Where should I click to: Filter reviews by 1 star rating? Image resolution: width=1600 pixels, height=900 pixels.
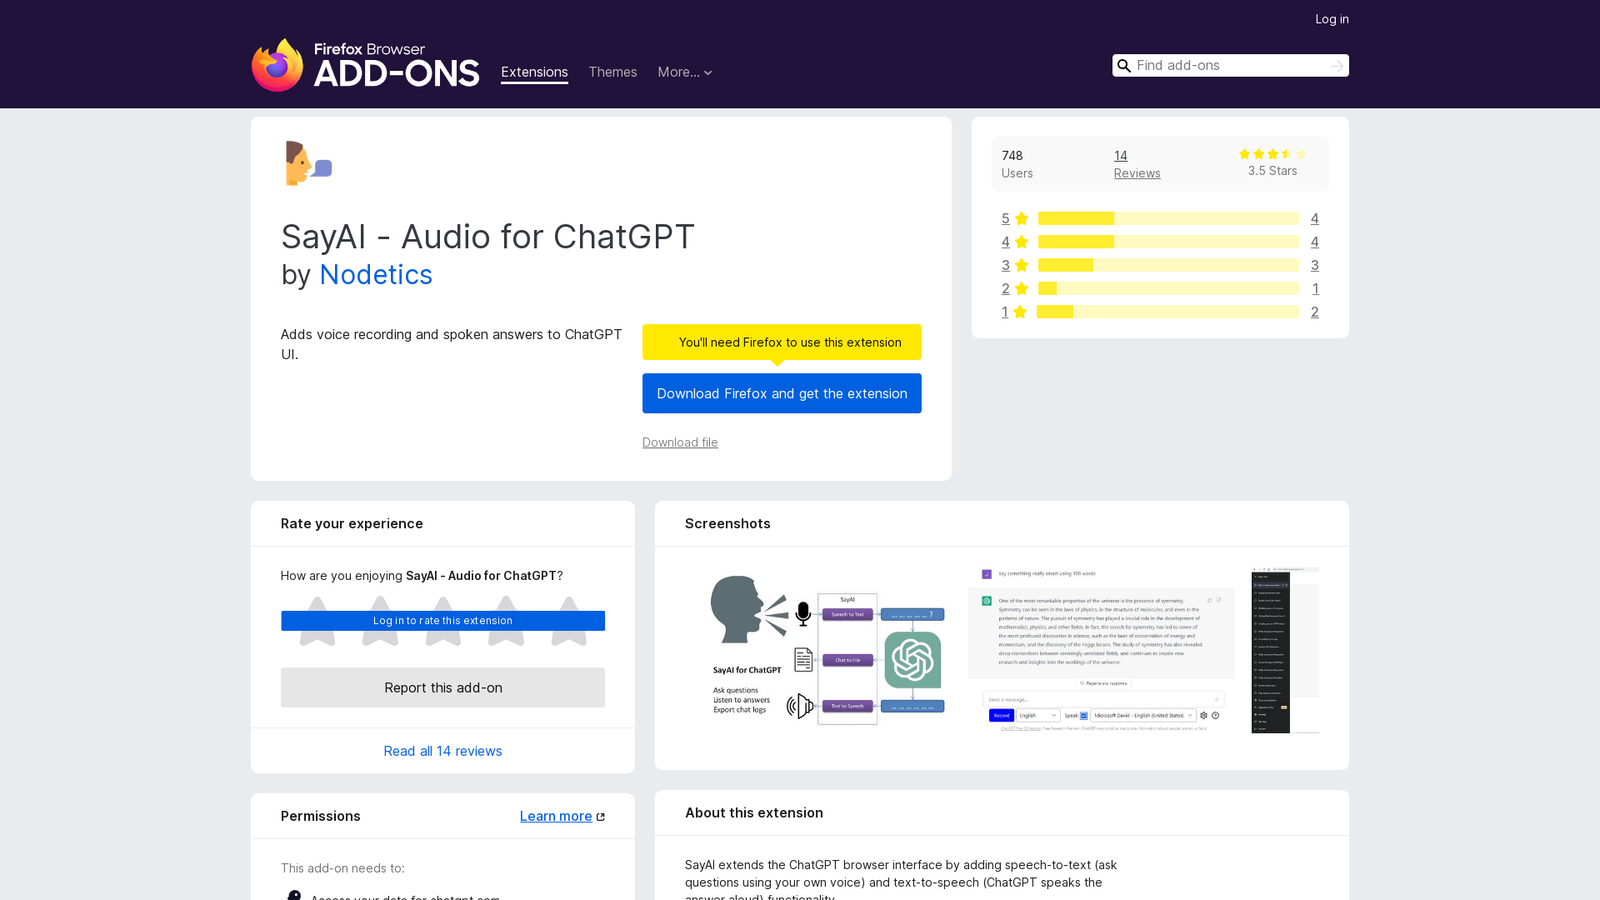tap(1014, 312)
